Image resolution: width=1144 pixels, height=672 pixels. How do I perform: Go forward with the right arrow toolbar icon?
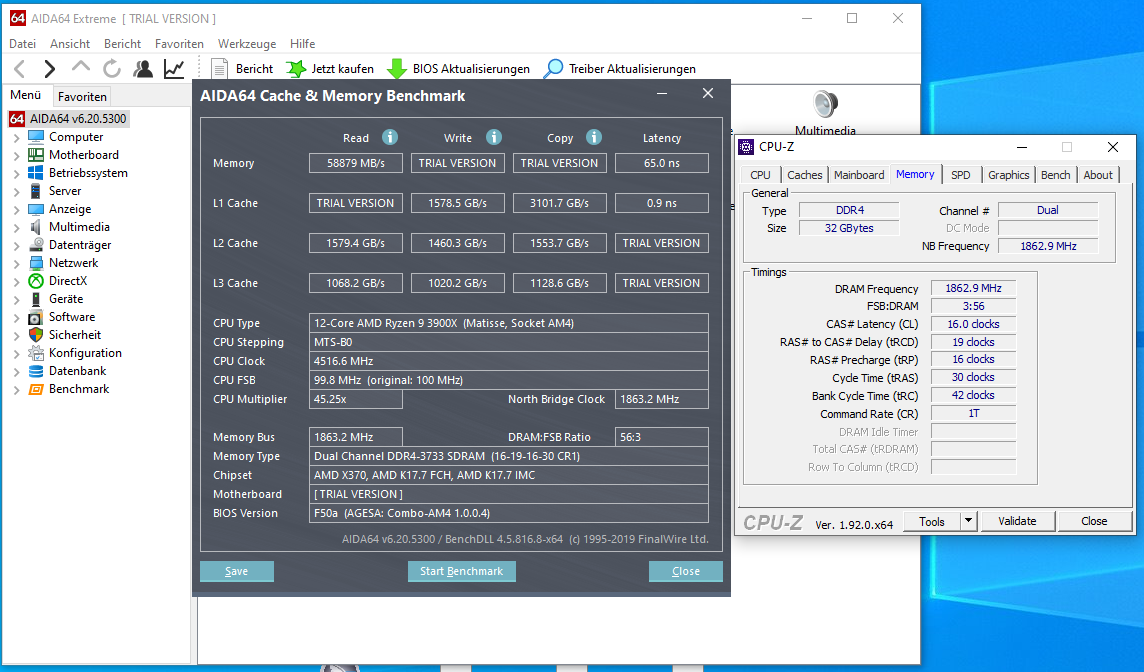coord(49,69)
